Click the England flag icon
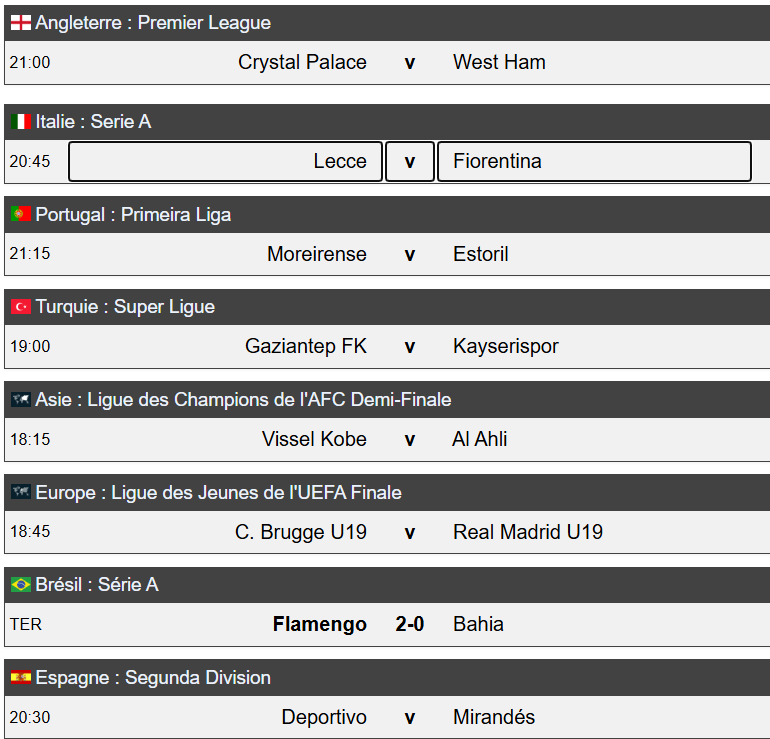Screen dimensions: 770x739 pos(21,23)
